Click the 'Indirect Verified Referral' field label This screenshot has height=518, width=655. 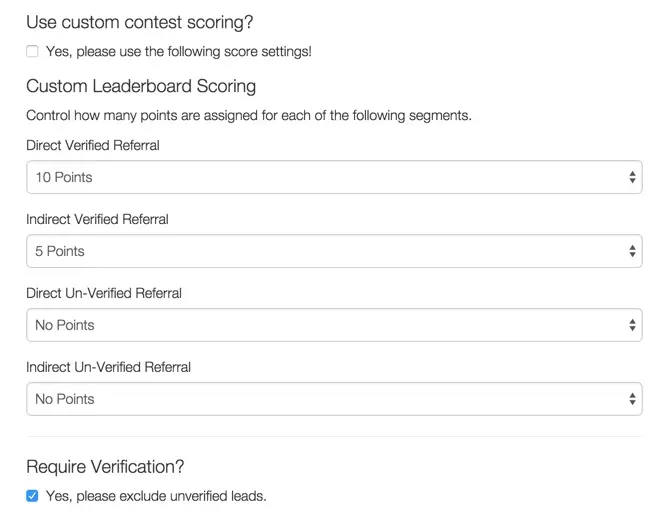pyautogui.click(x=97, y=219)
